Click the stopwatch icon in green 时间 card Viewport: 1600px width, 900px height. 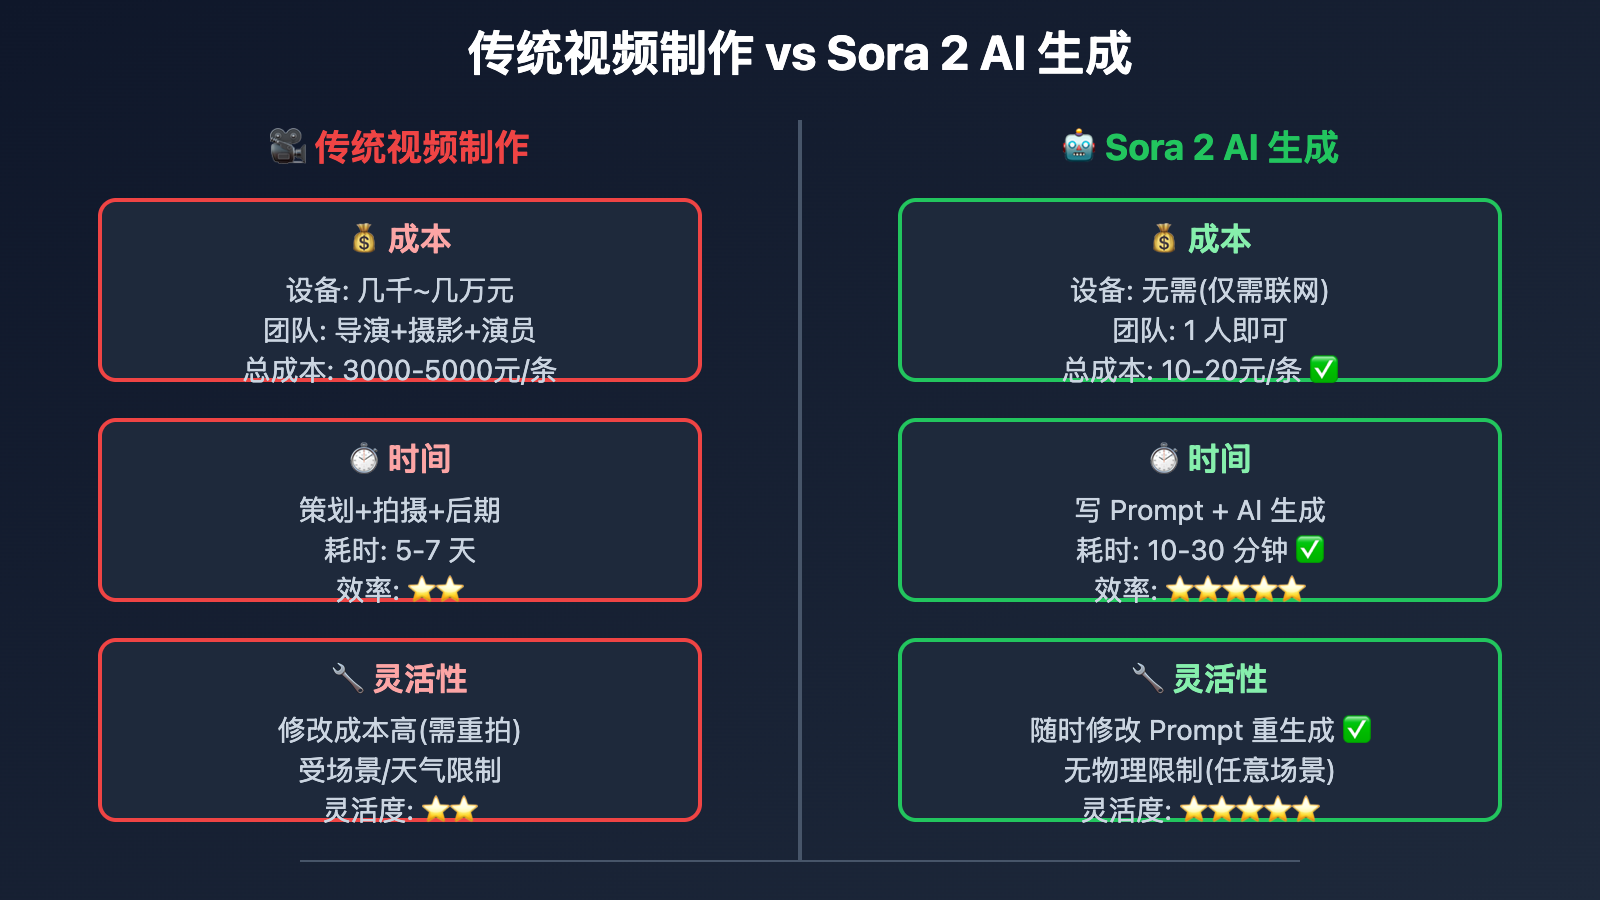point(1163,459)
